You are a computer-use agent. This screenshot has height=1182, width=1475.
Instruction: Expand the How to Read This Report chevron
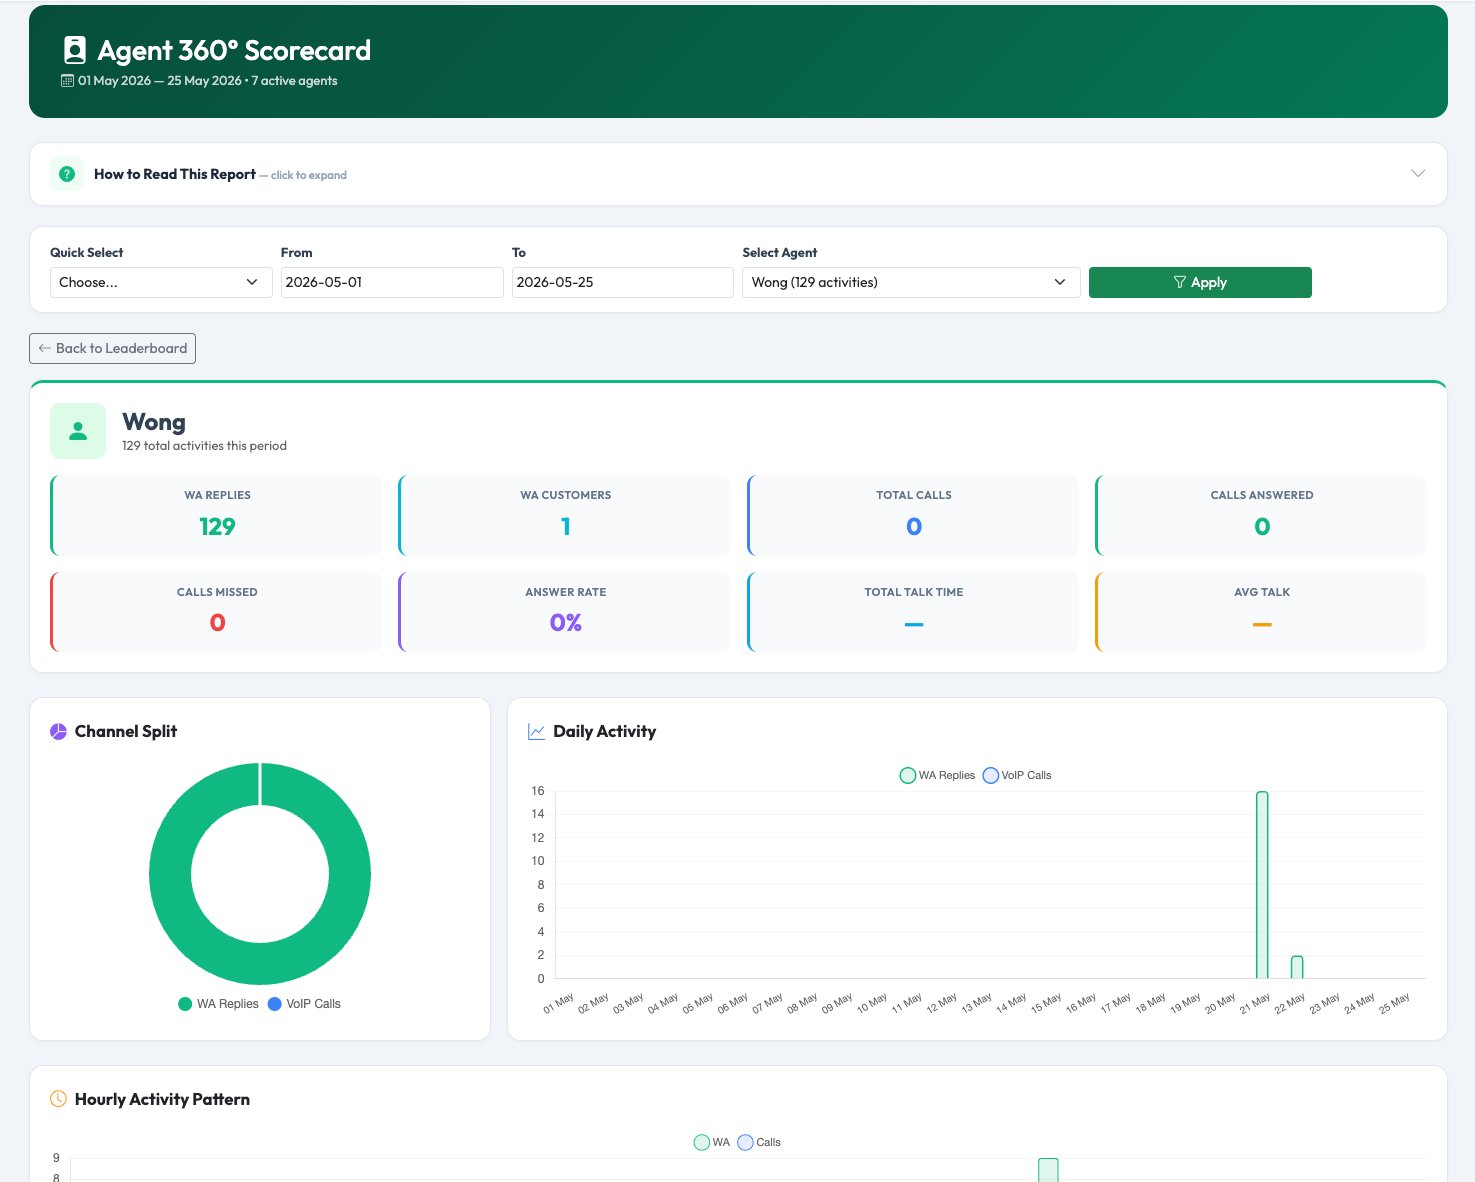point(1417,173)
